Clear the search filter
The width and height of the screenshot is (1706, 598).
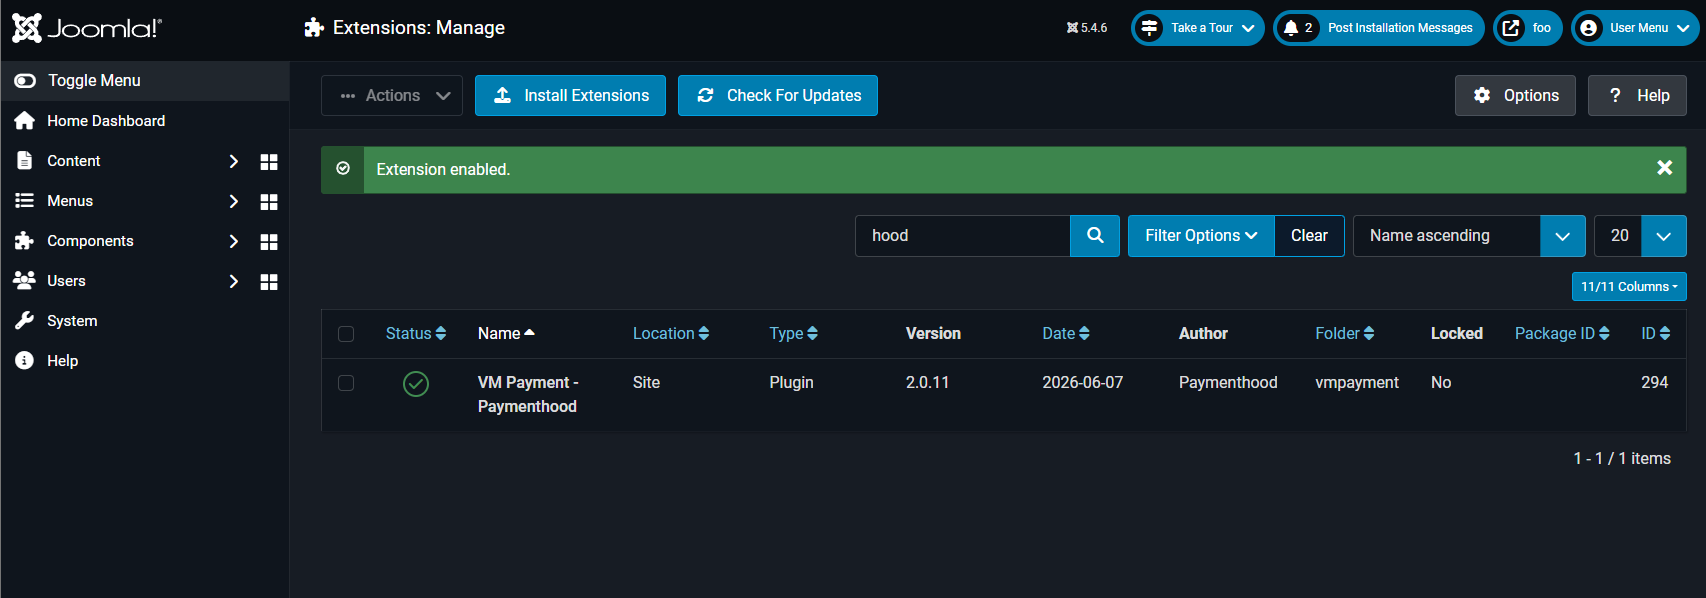pyautogui.click(x=1309, y=236)
